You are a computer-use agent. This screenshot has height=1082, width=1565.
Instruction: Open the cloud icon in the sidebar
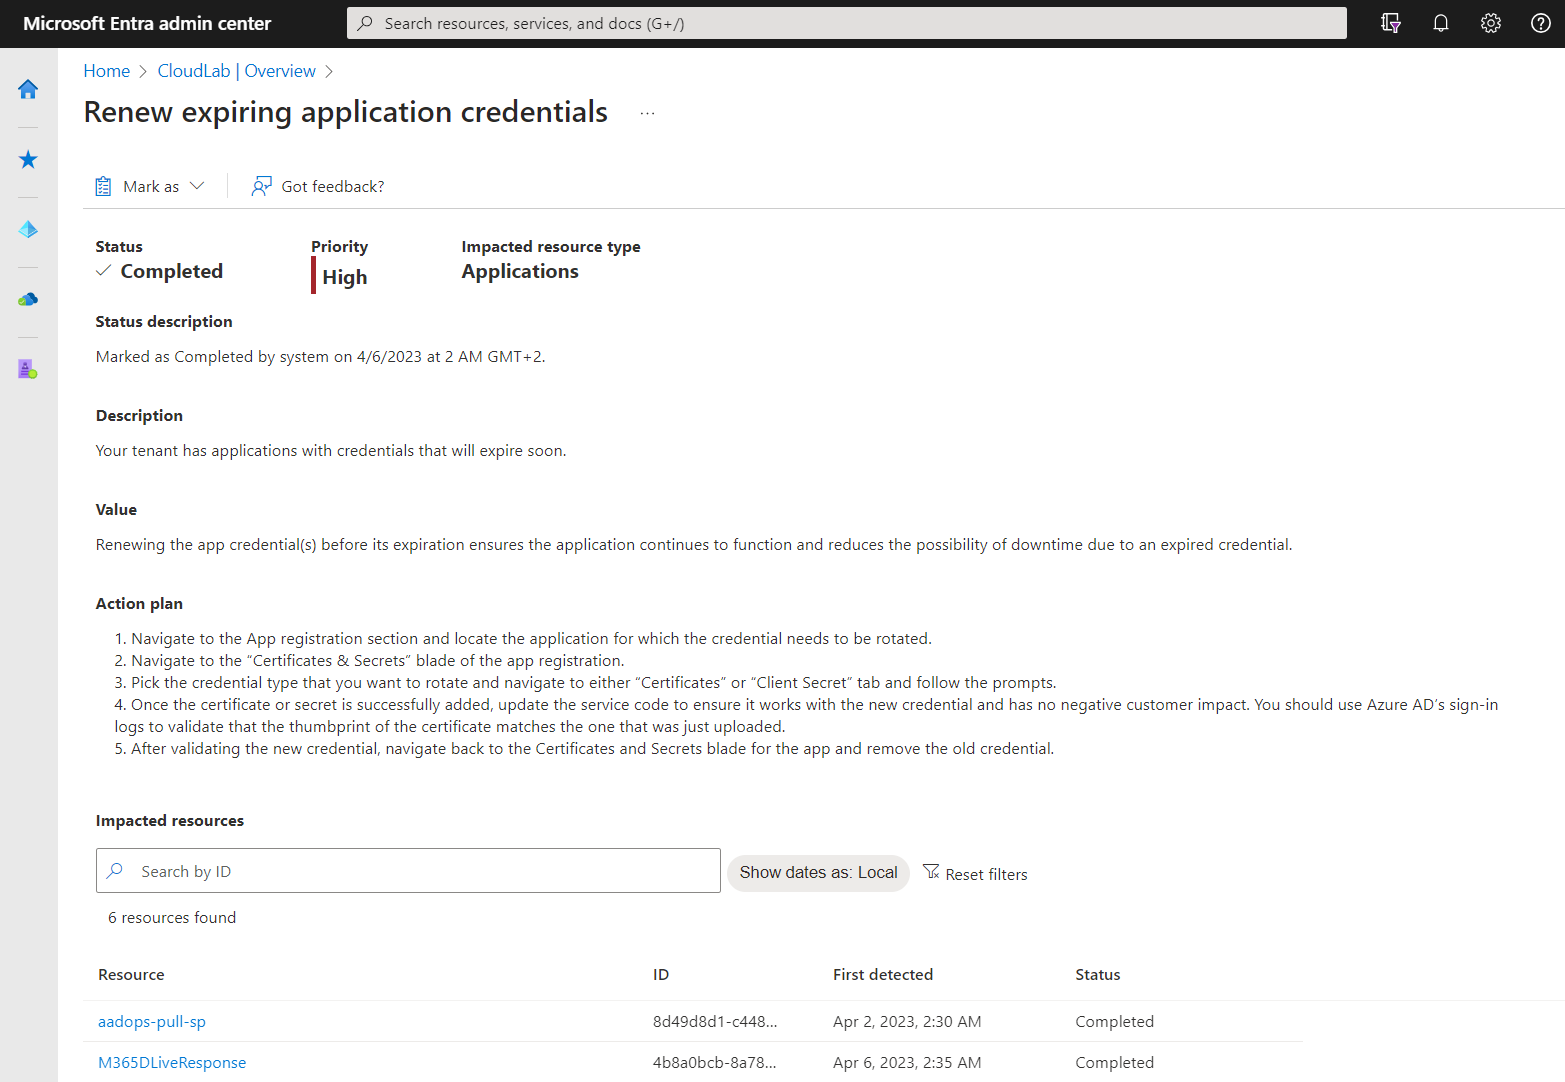(28, 299)
